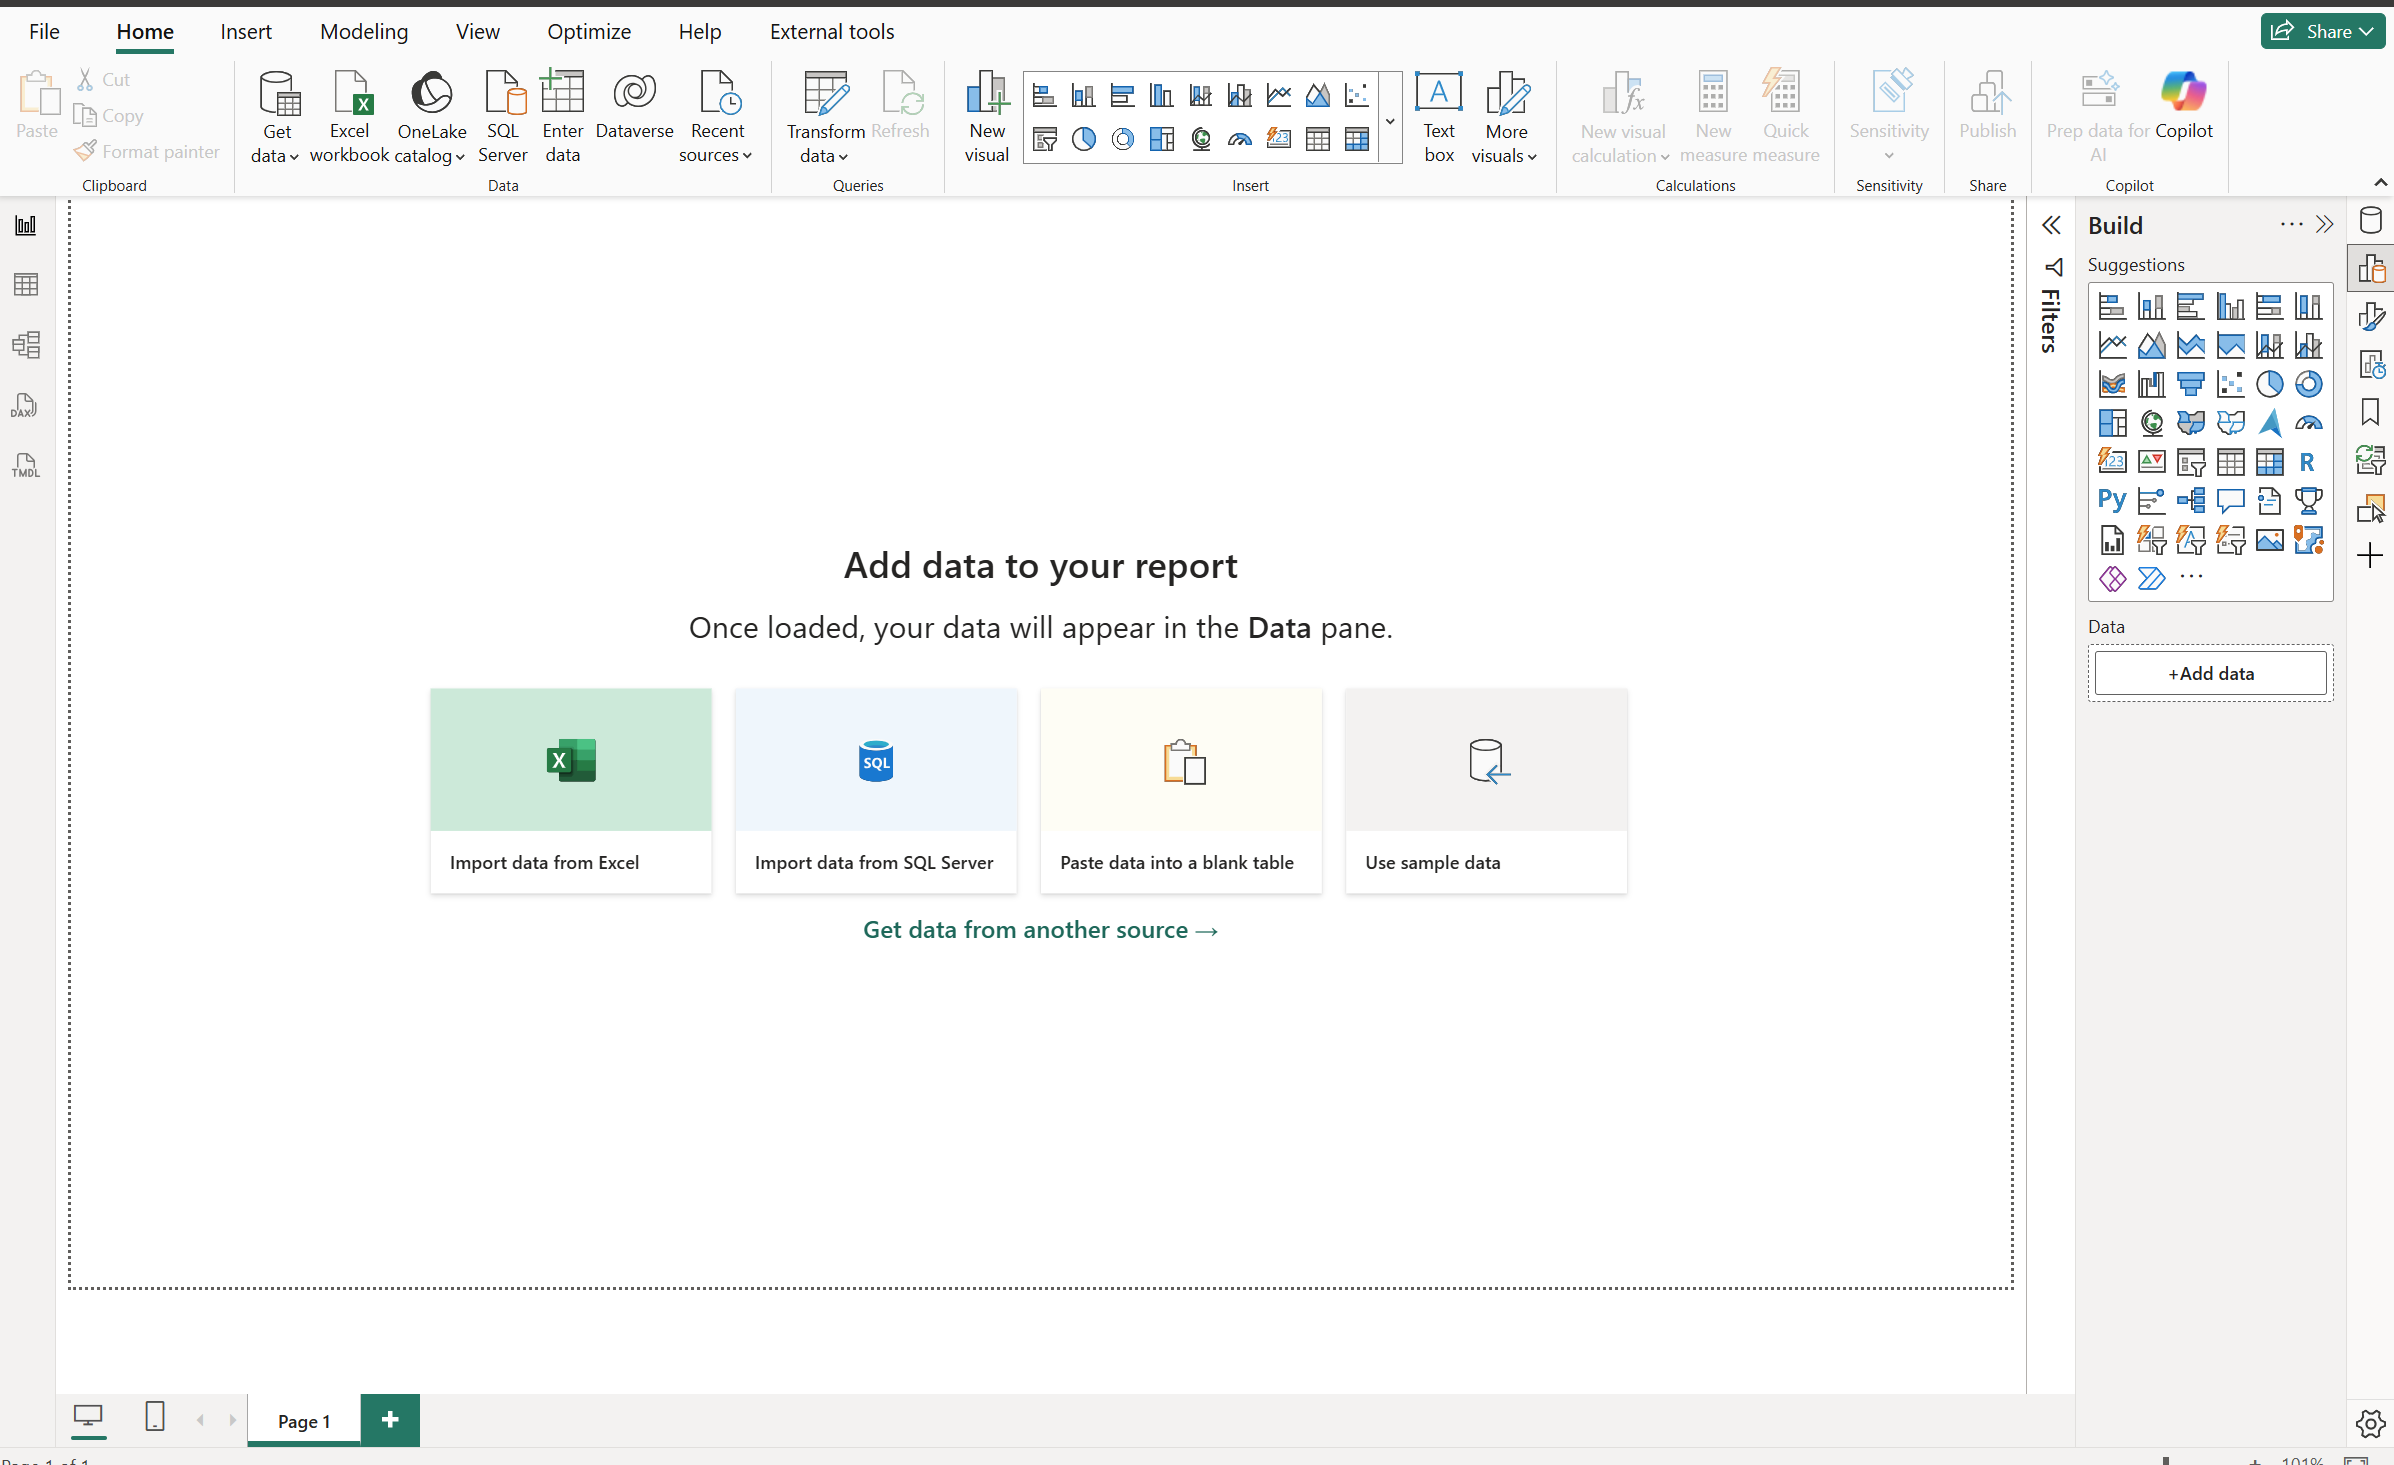Image resolution: width=2394 pixels, height=1465 pixels.
Task: Insert a Gauge visual from the ribbon gallery
Action: (x=1240, y=139)
